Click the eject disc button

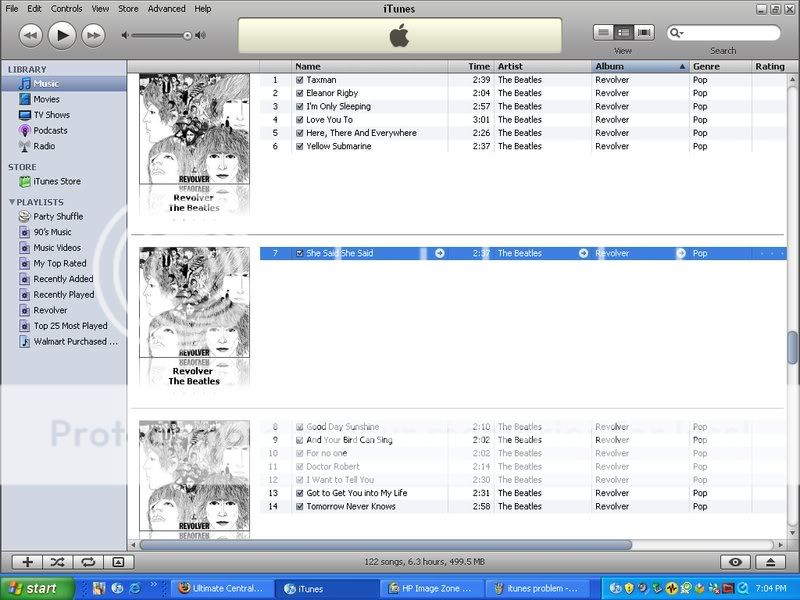click(770, 562)
